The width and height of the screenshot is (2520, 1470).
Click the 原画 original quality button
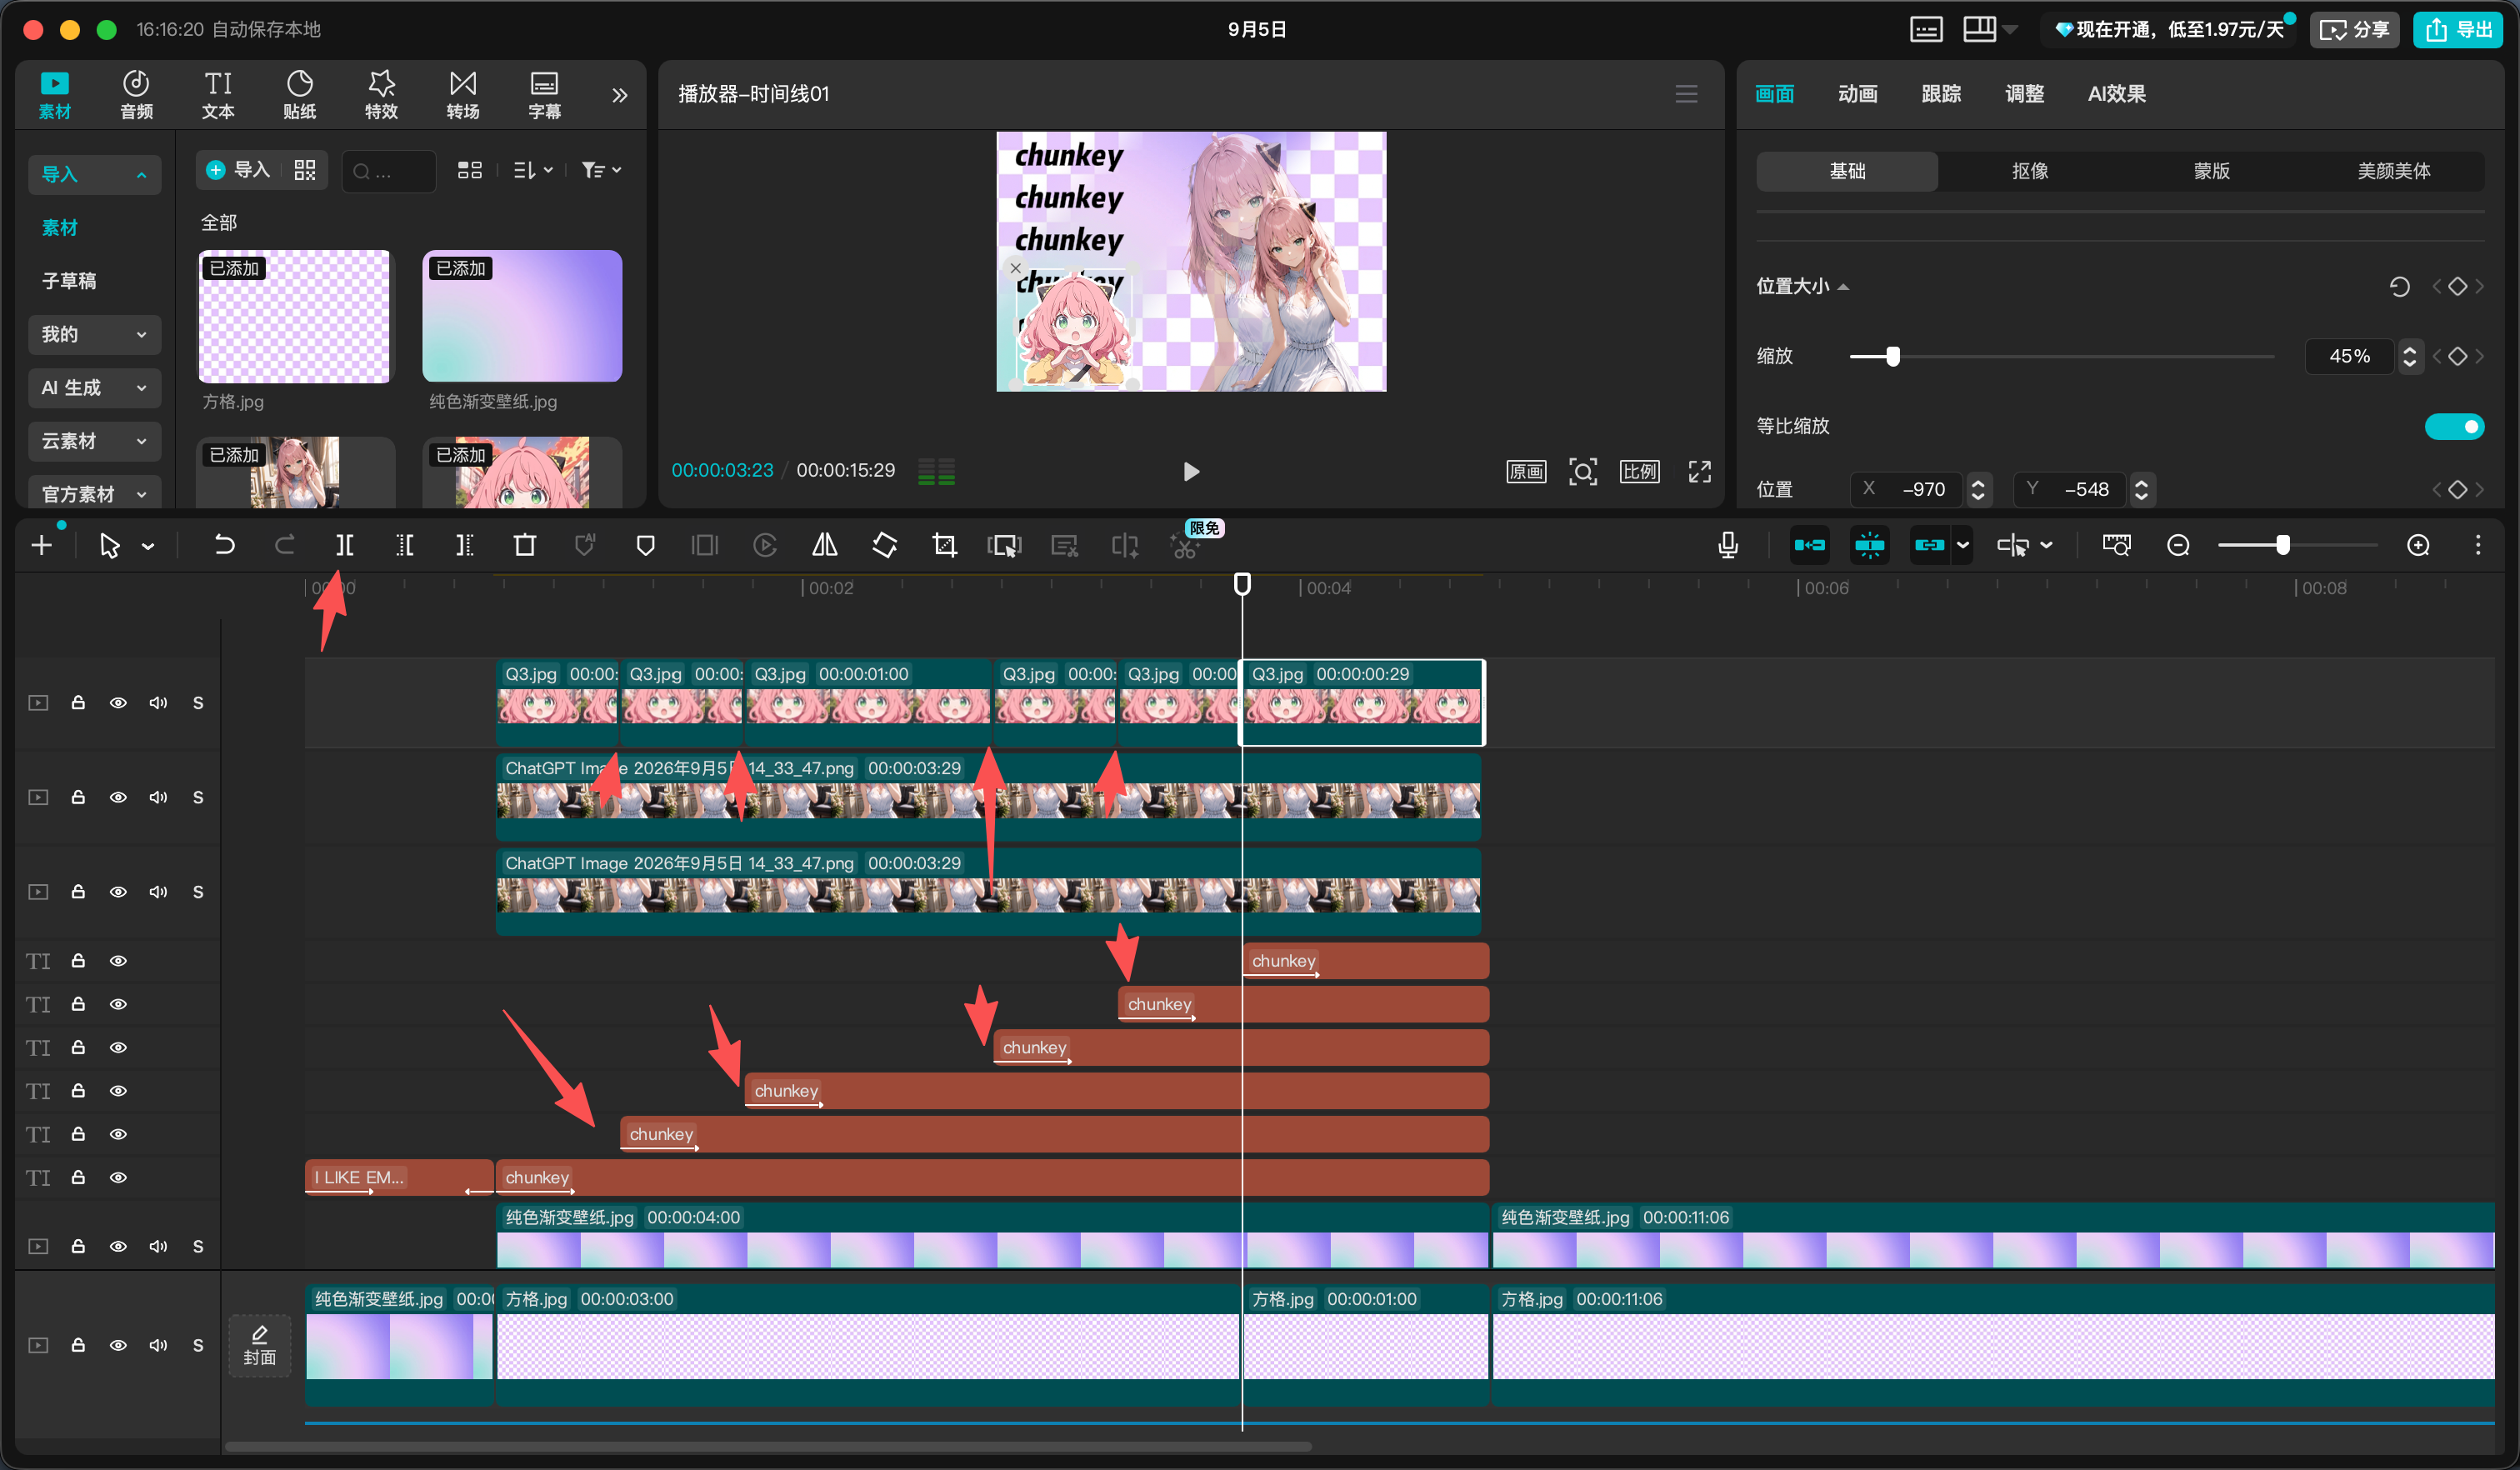[x=1526, y=471]
